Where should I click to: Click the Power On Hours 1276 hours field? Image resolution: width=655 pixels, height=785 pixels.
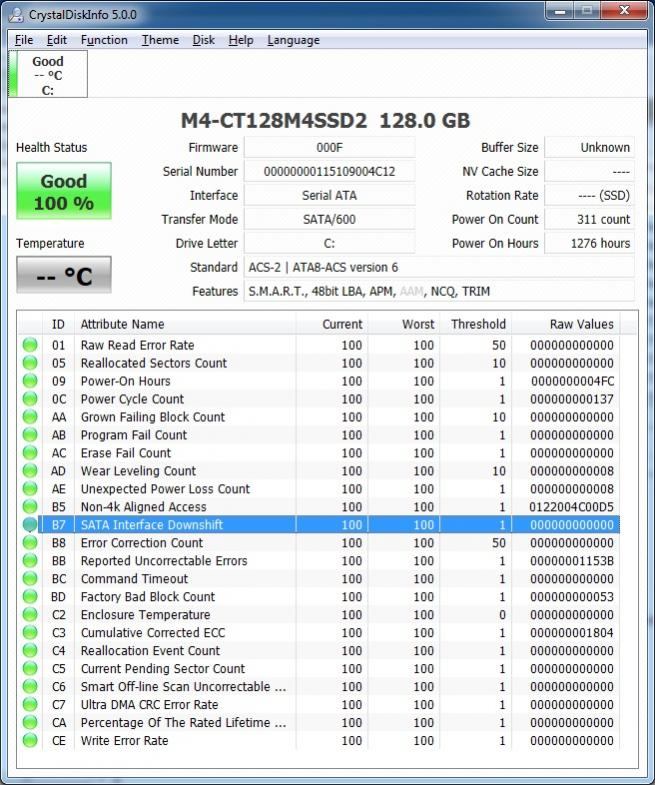[x=589, y=243]
